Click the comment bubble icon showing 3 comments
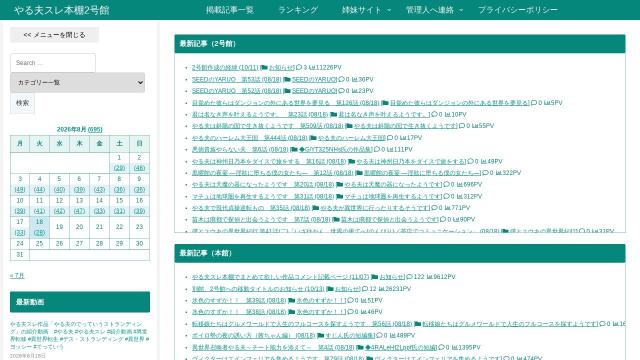This screenshot has height=360, width=640. tap(299, 67)
